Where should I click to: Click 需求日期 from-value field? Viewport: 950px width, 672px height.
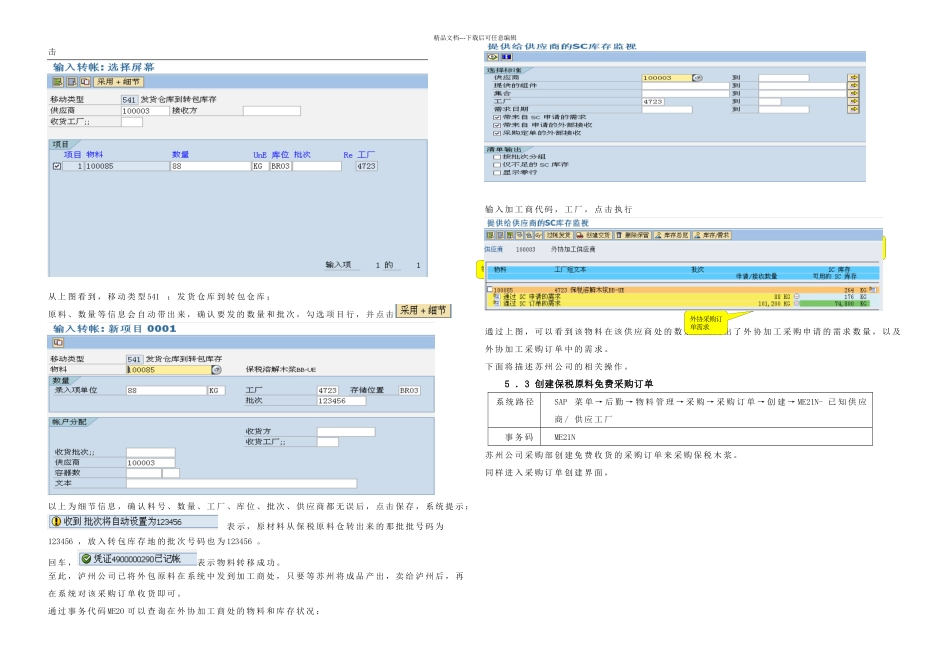pyautogui.click(x=667, y=110)
